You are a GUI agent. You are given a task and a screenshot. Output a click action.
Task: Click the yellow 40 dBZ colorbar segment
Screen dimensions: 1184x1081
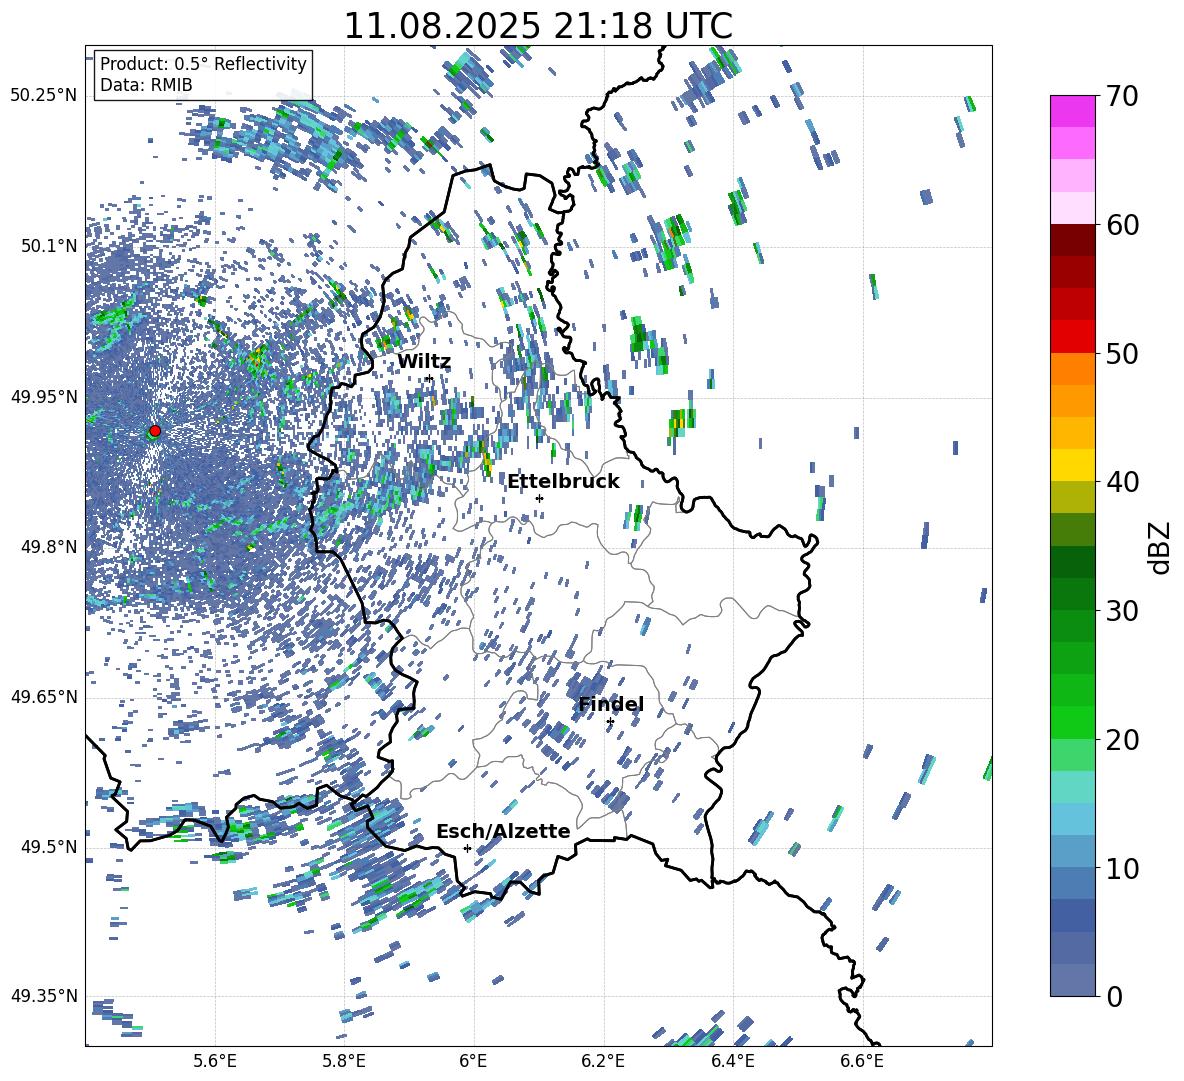pos(1072,465)
